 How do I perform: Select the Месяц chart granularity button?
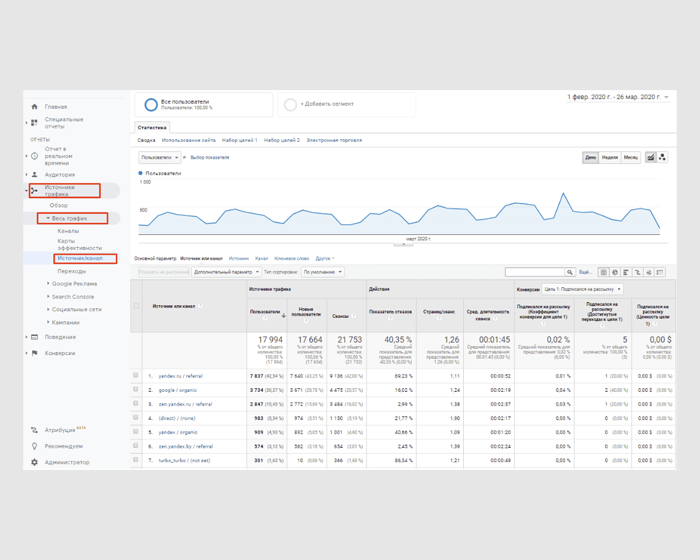tap(631, 157)
